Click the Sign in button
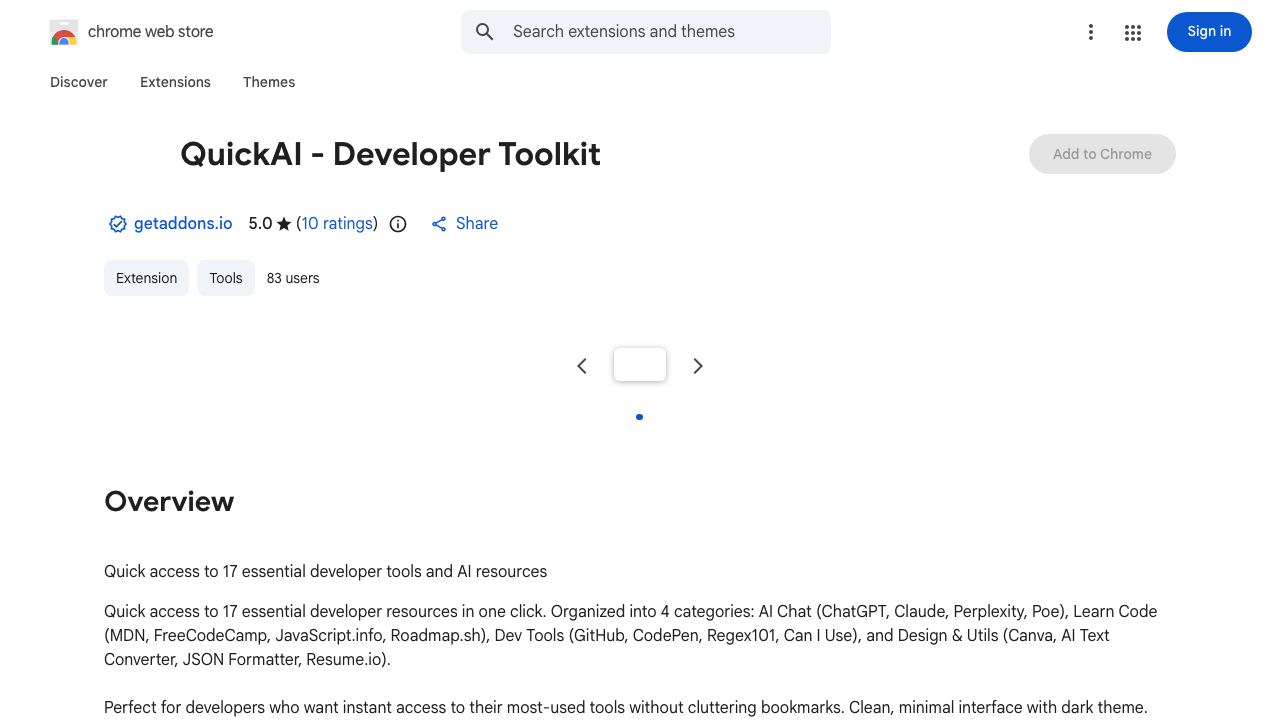The width and height of the screenshot is (1280, 720). tap(1209, 32)
